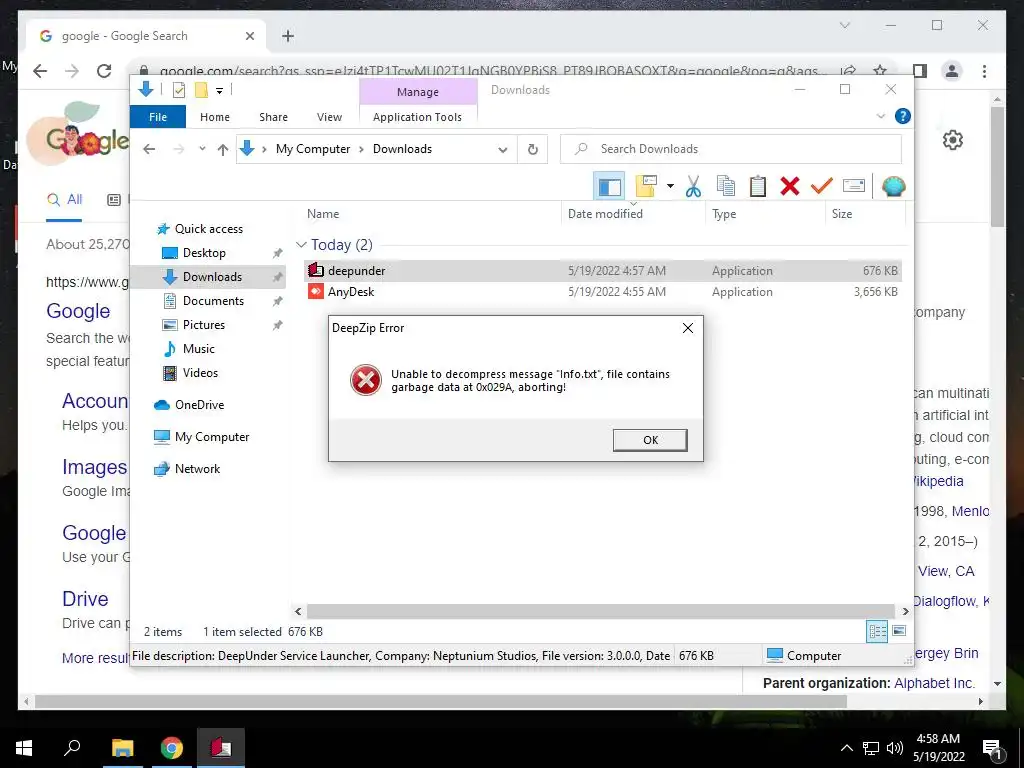Click the Rename toolbar icon
The image size is (1024, 768).
click(854, 186)
